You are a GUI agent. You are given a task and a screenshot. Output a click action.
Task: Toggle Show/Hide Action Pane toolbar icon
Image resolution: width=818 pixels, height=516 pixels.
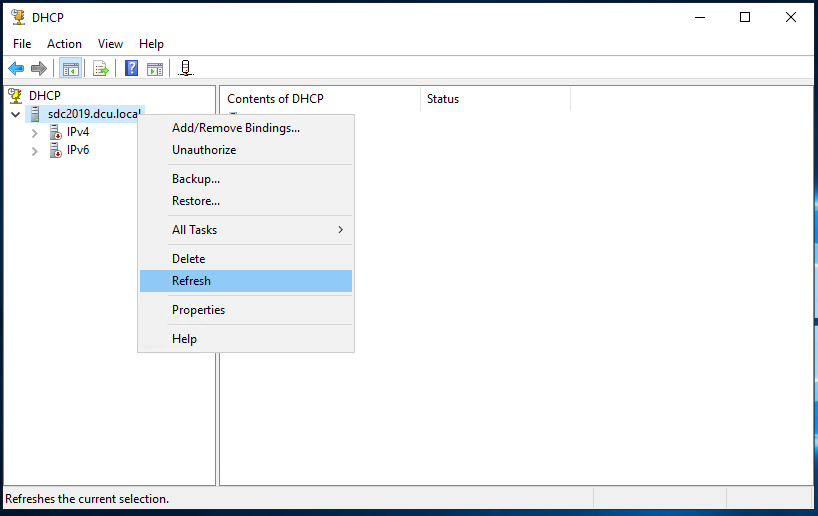tap(155, 68)
